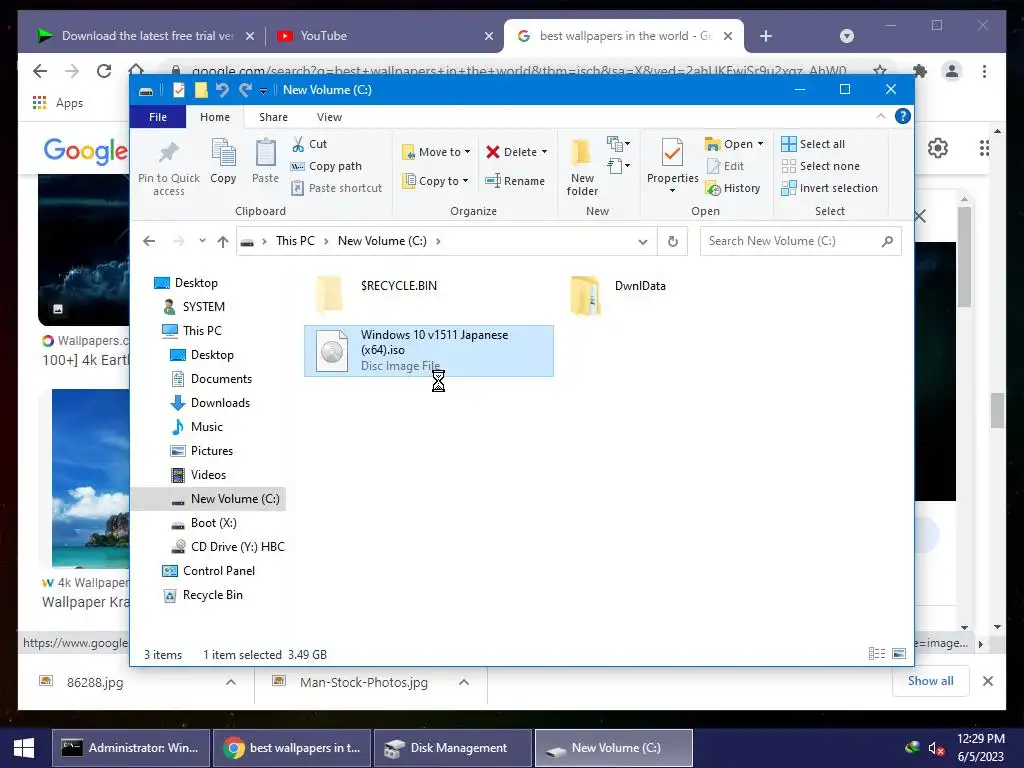Open the Move to dropdown
1024x768 pixels.
point(436,152)
